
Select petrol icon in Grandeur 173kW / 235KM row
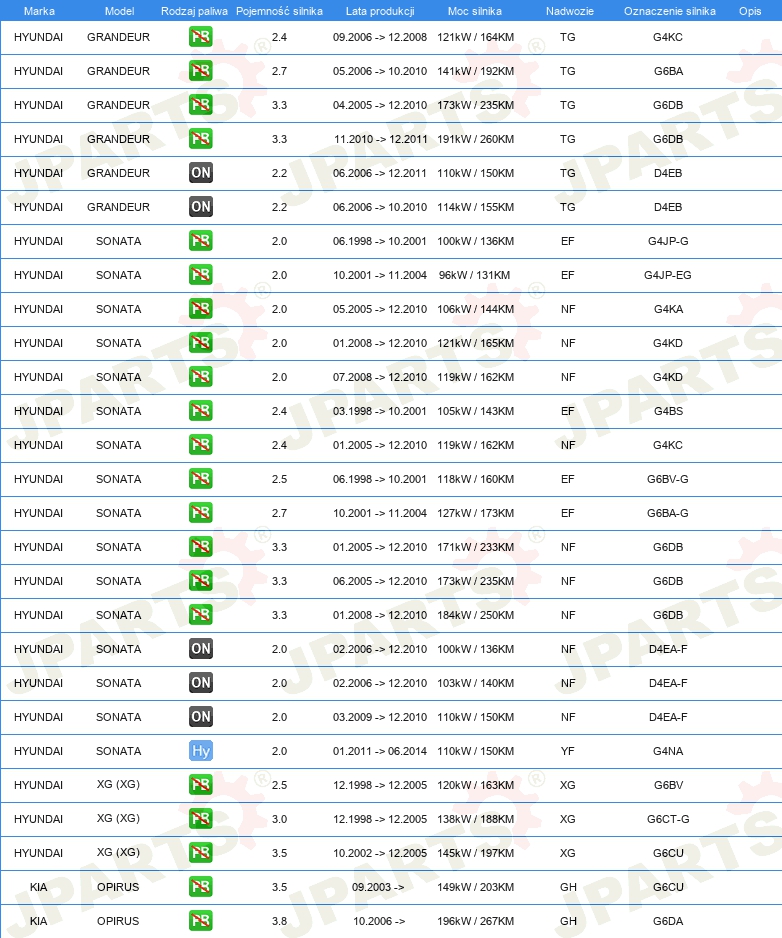click(x=200, y=105)
